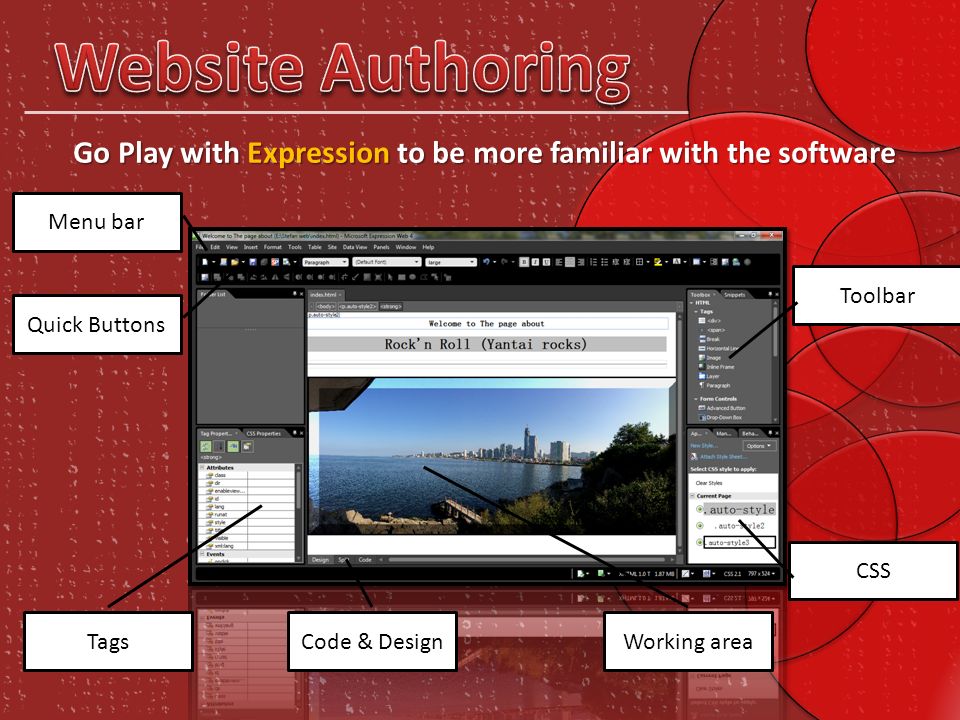
Task: Toggle Italic formatting
Action: [535, 262]
